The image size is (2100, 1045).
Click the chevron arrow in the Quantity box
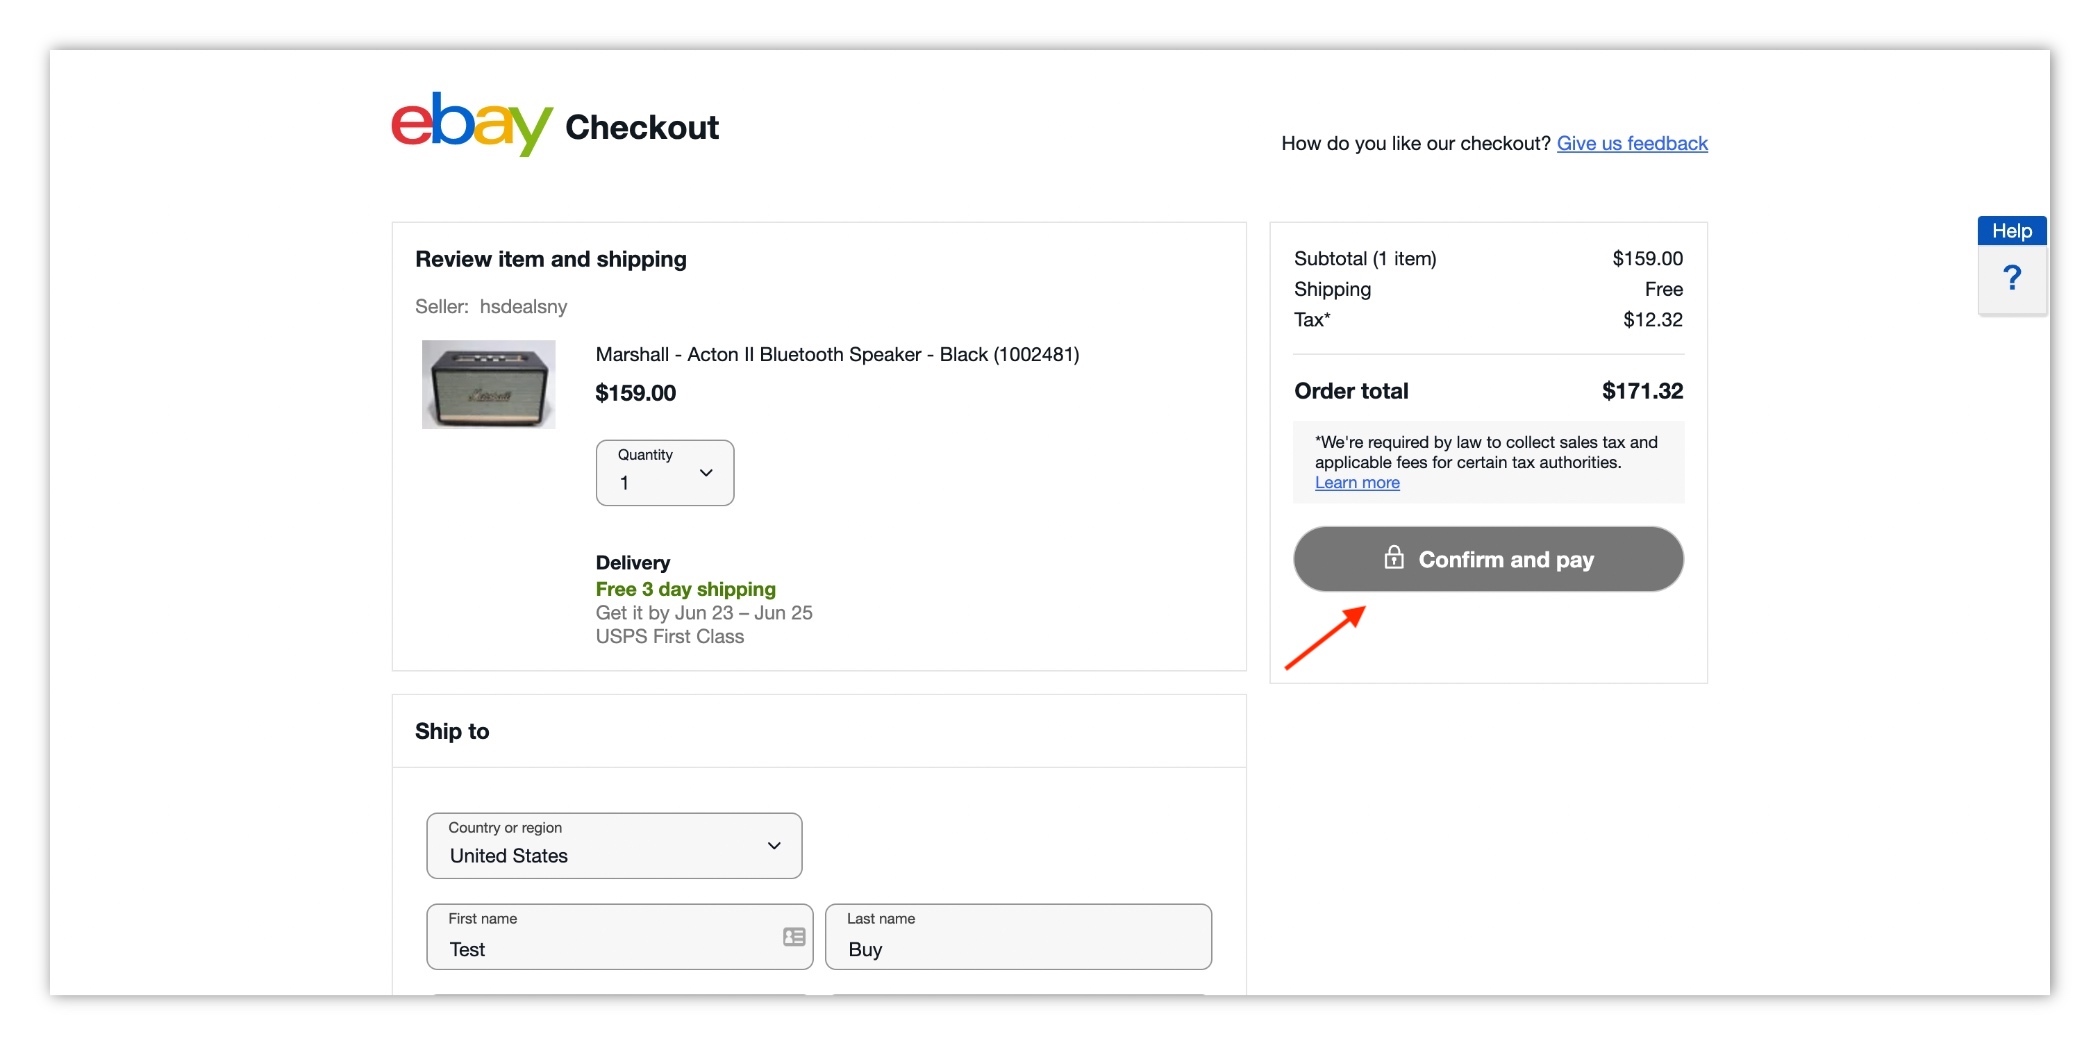pyautogui.click(x=706, y=473)
